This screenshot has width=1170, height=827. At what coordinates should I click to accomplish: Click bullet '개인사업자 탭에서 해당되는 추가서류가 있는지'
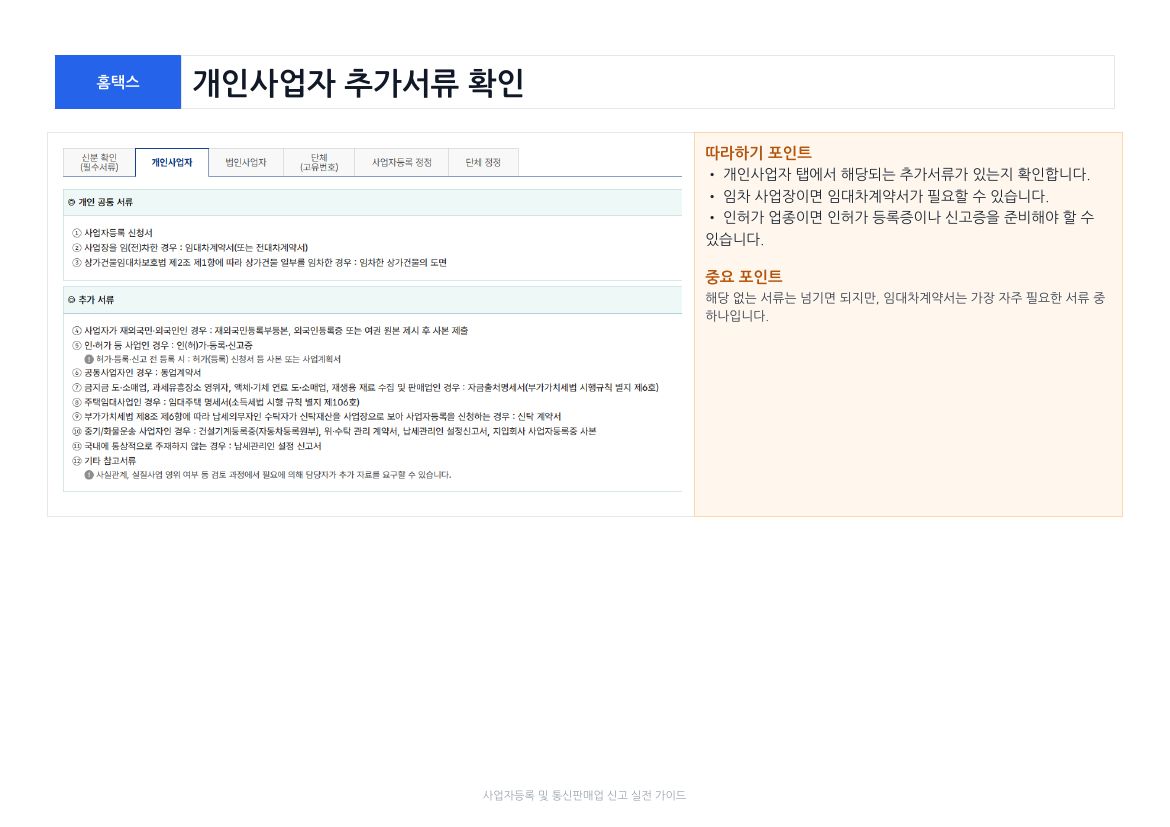(899, 175)
